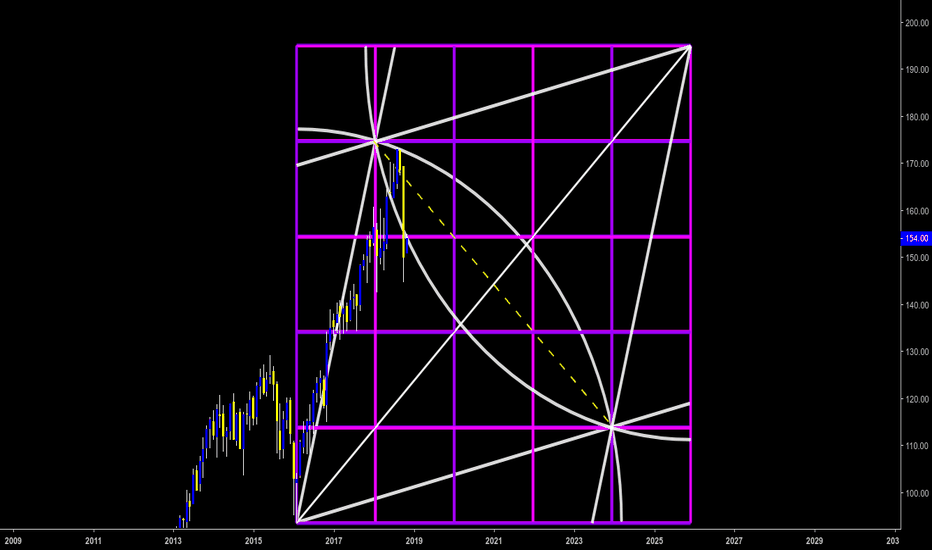Select the 2015 time axis label
Viewport: 932px width, 550px height.
(x=253, y=541)
